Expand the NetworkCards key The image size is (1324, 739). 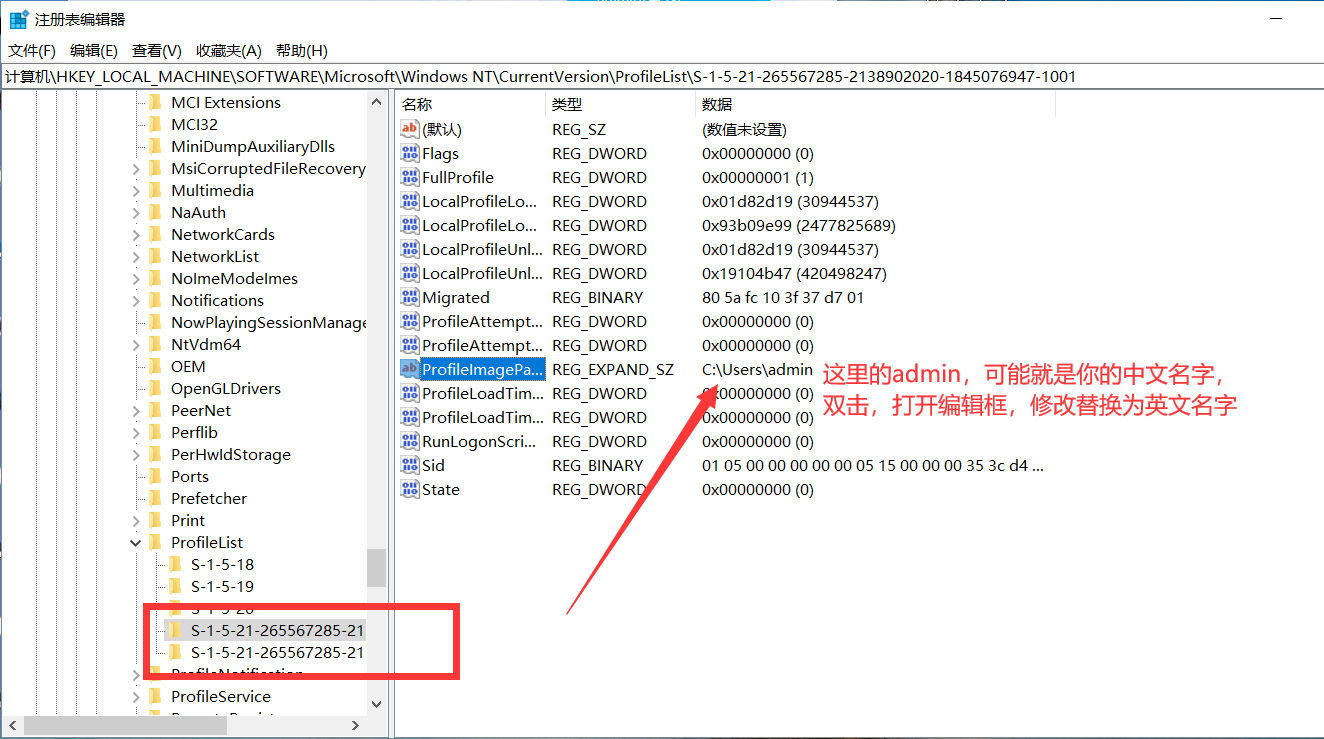tap(136, 234)
